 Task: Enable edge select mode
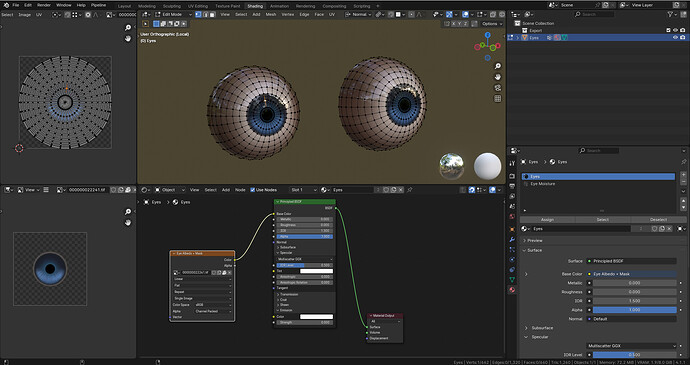click(206, 15)
